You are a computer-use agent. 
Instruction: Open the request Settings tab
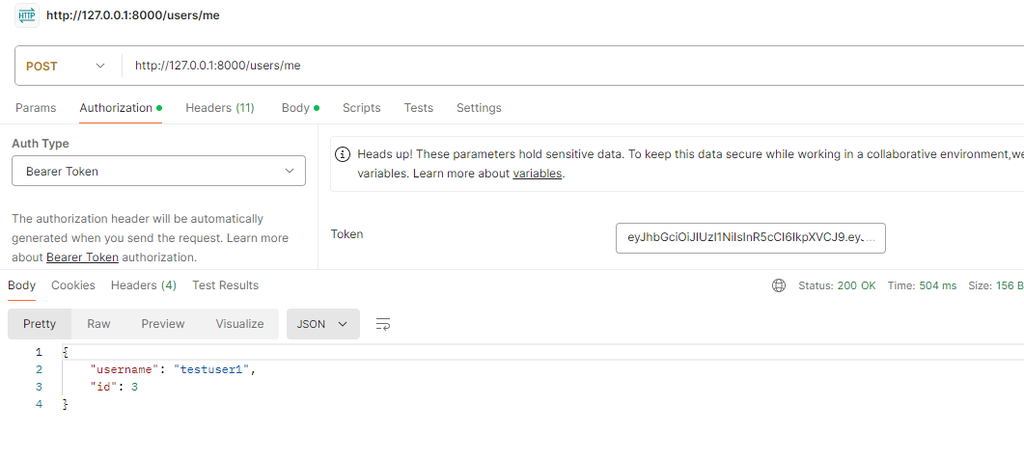[479, 108]
